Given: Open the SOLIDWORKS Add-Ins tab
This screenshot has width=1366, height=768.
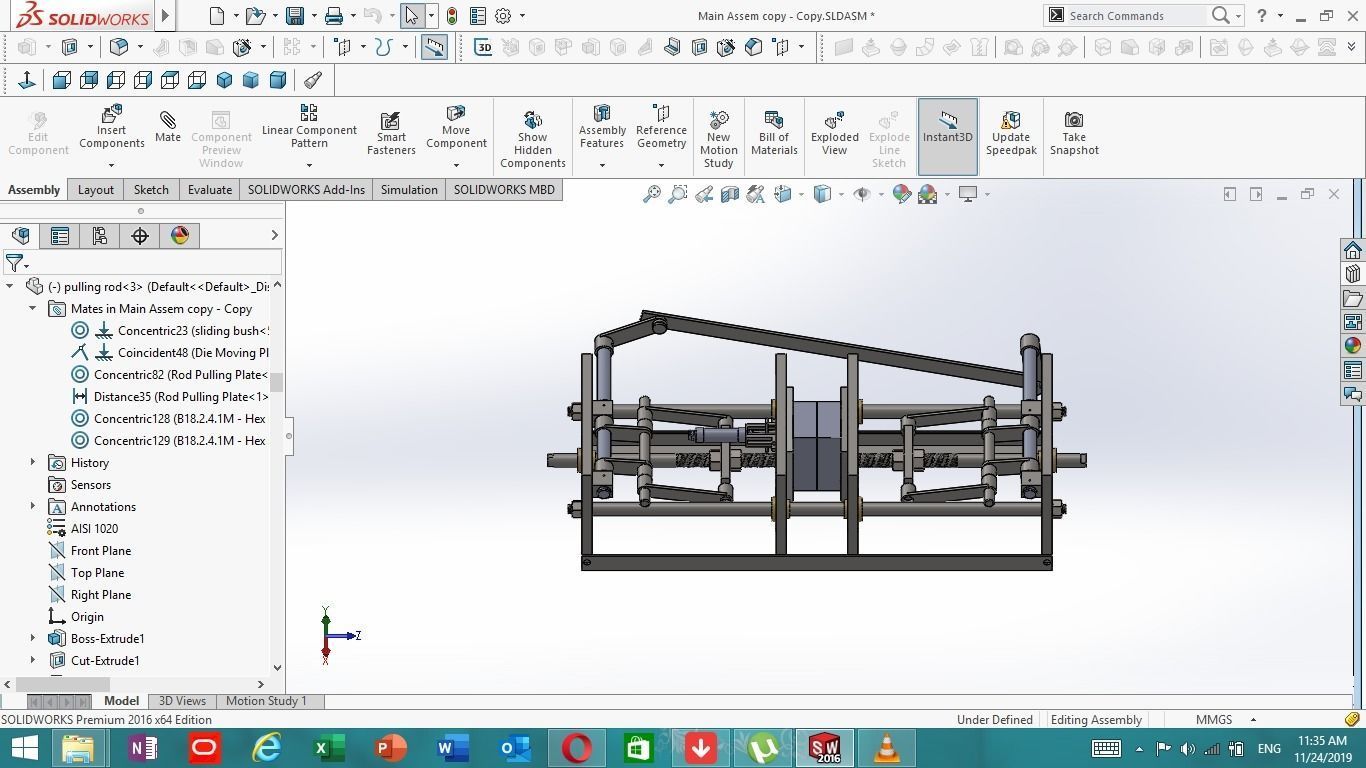Looking at the screenshot, I should click(x=306, y=190).
